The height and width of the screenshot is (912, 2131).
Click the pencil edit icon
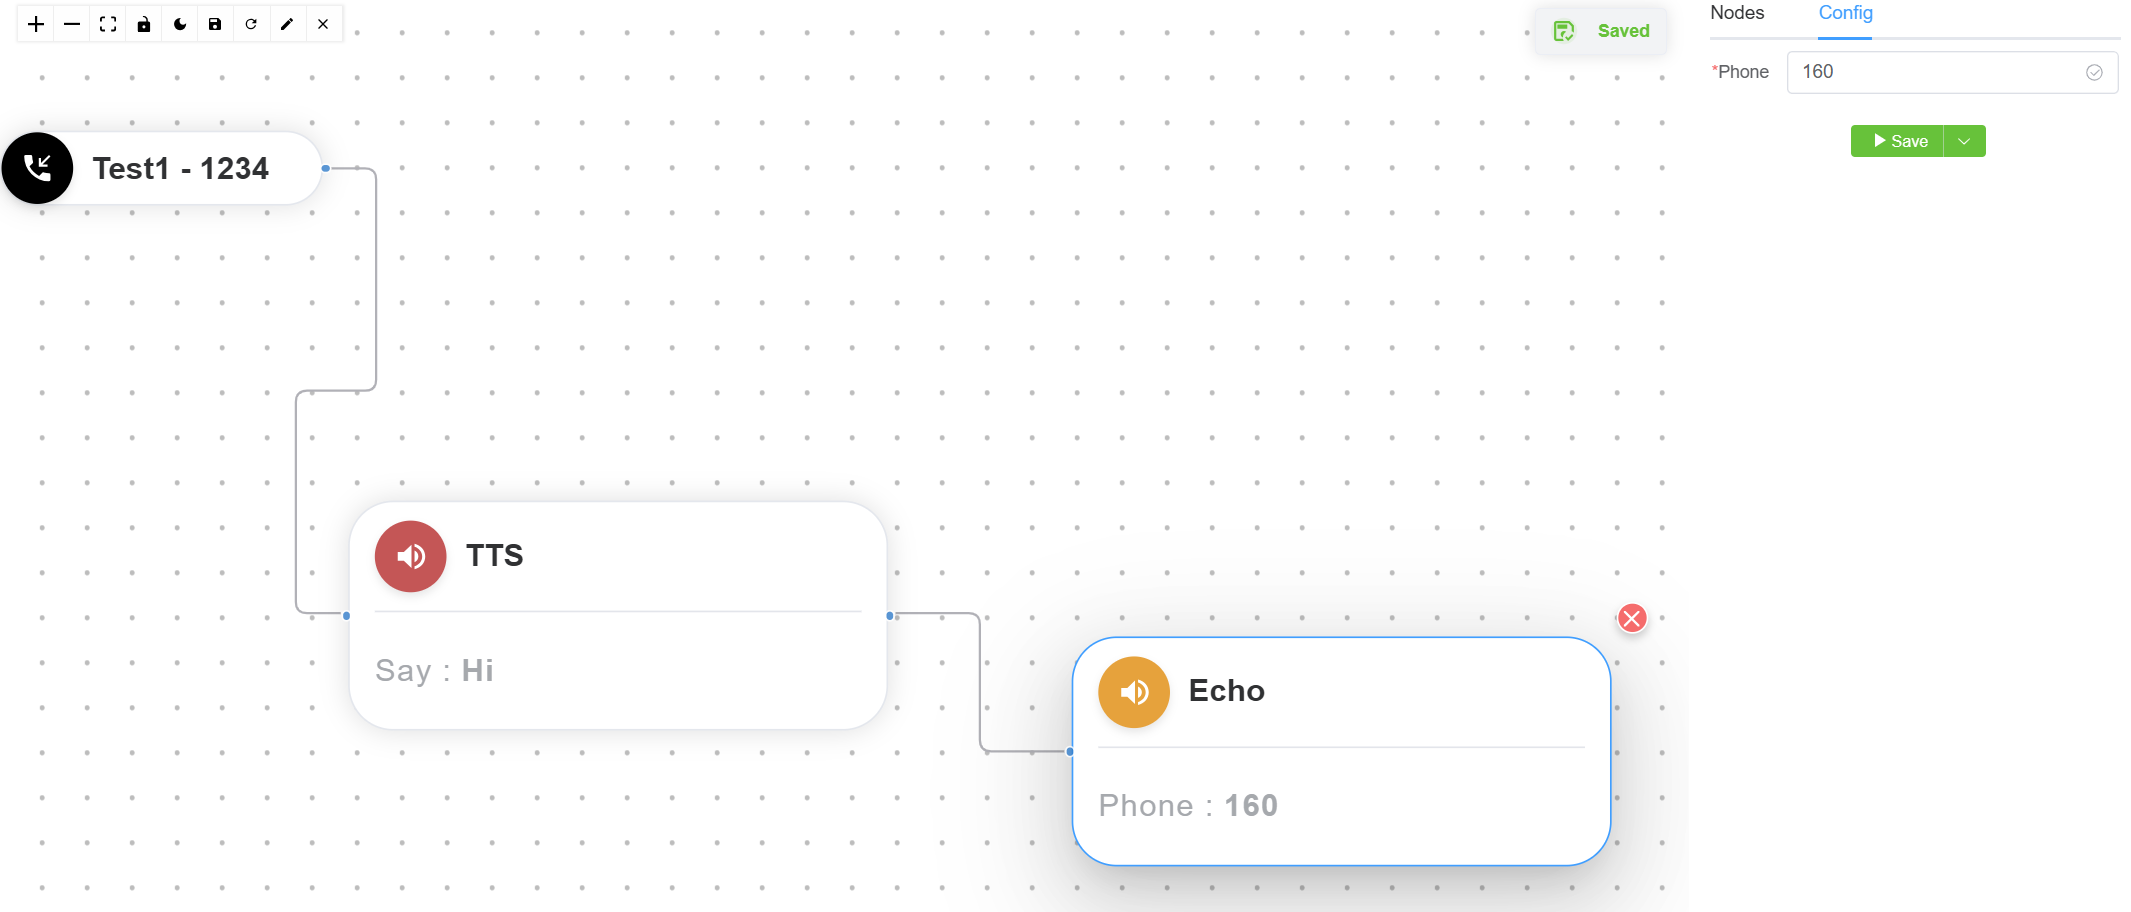287,24
